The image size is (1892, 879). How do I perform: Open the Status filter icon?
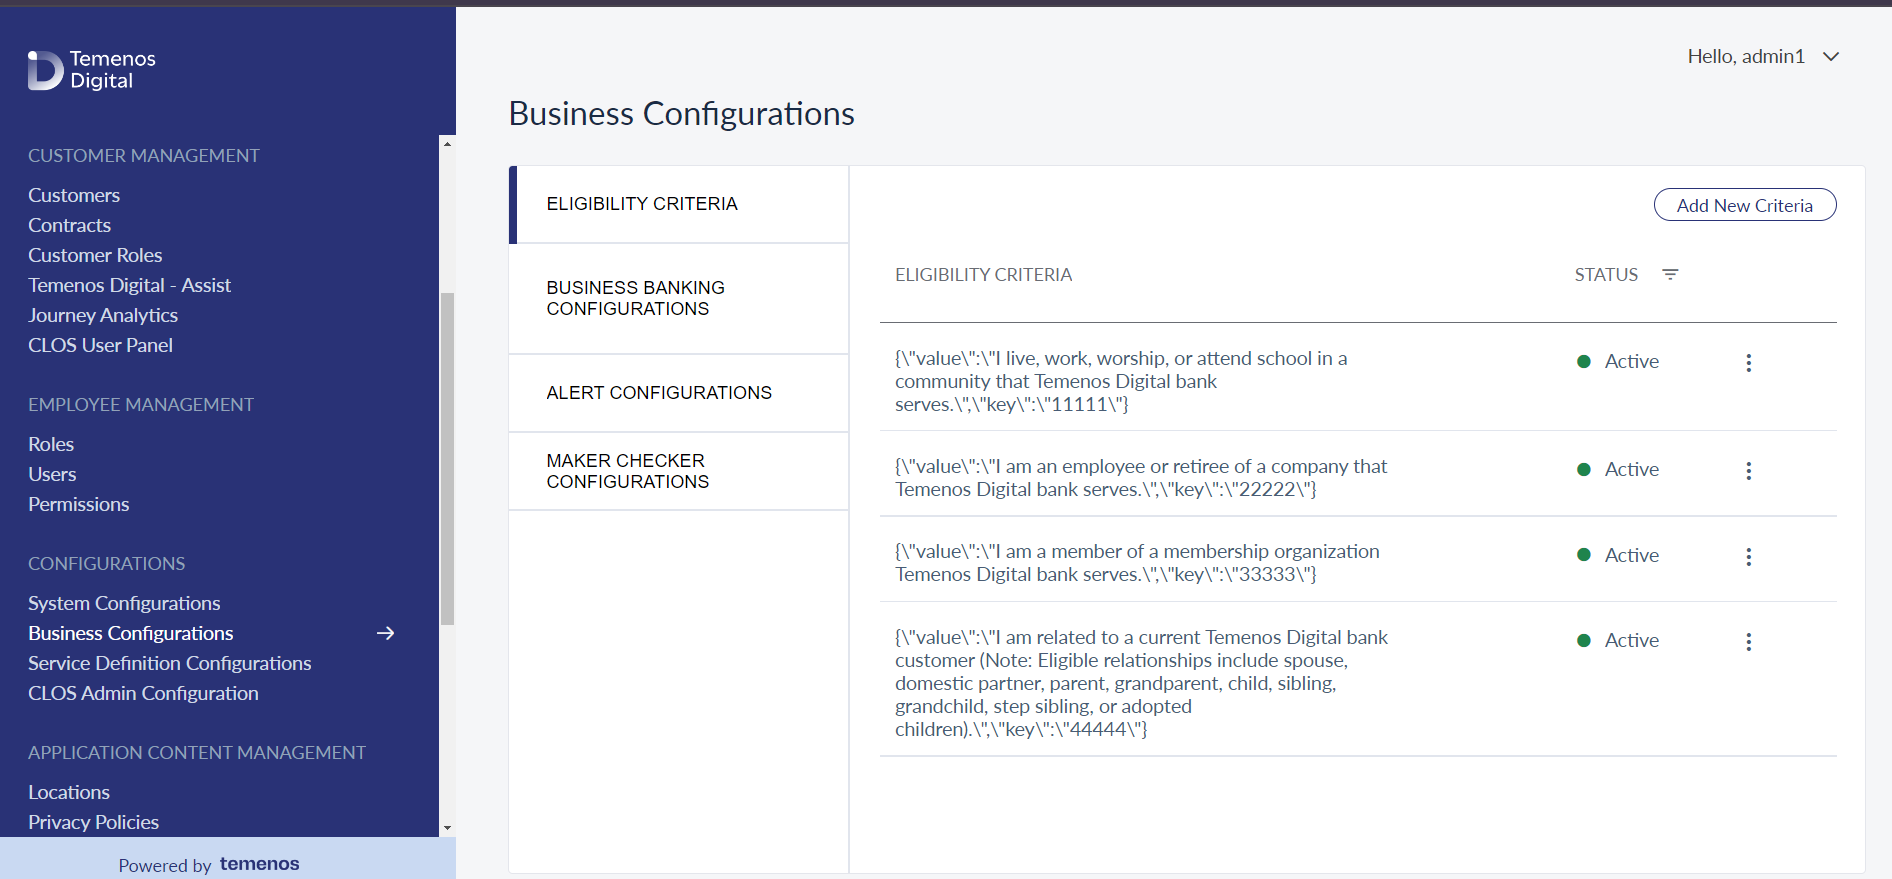1670,274
